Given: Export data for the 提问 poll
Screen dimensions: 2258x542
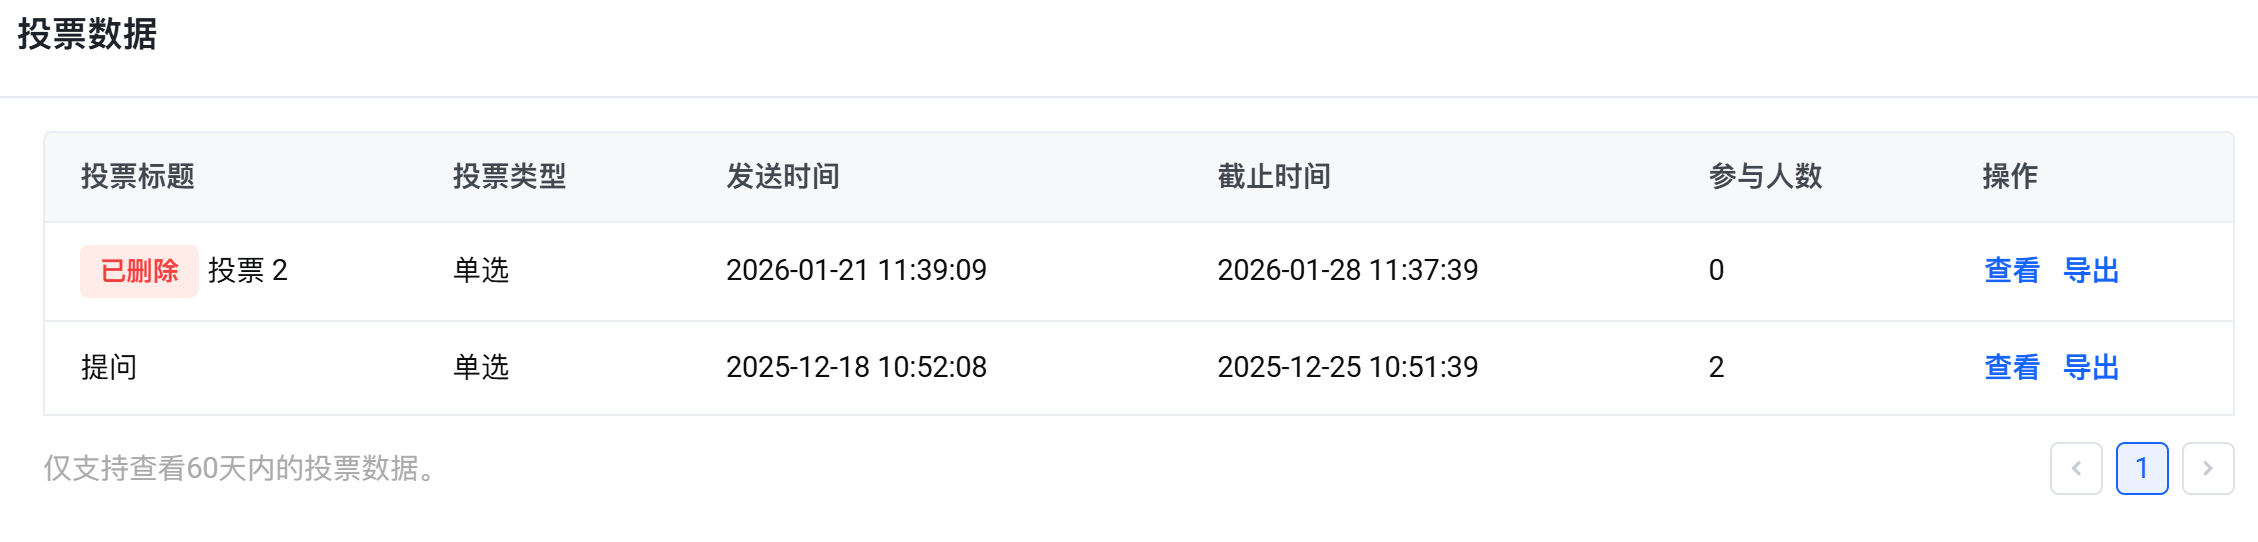Looking at the screenshot, I should [x=2091, y=367].
